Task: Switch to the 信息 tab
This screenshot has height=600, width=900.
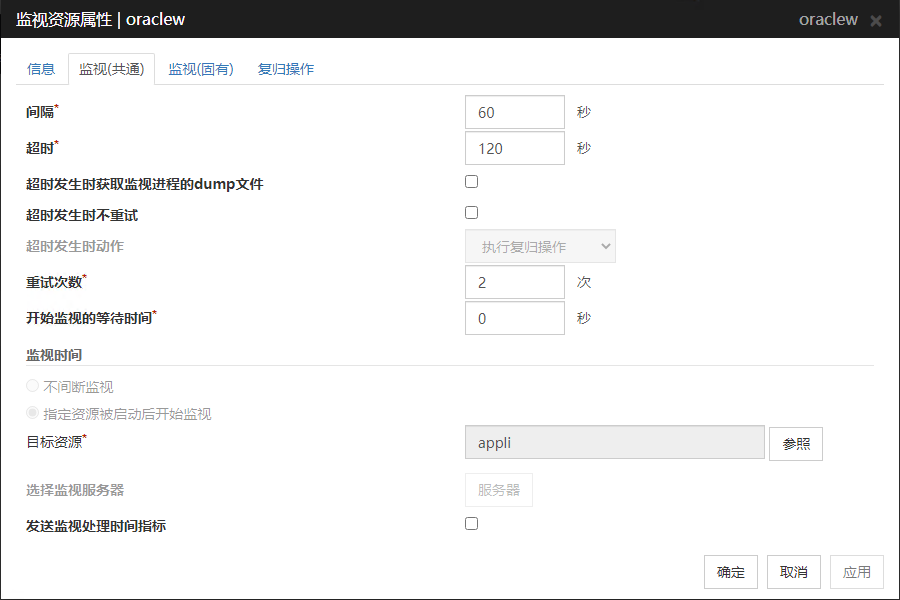Action: point(41,69)
